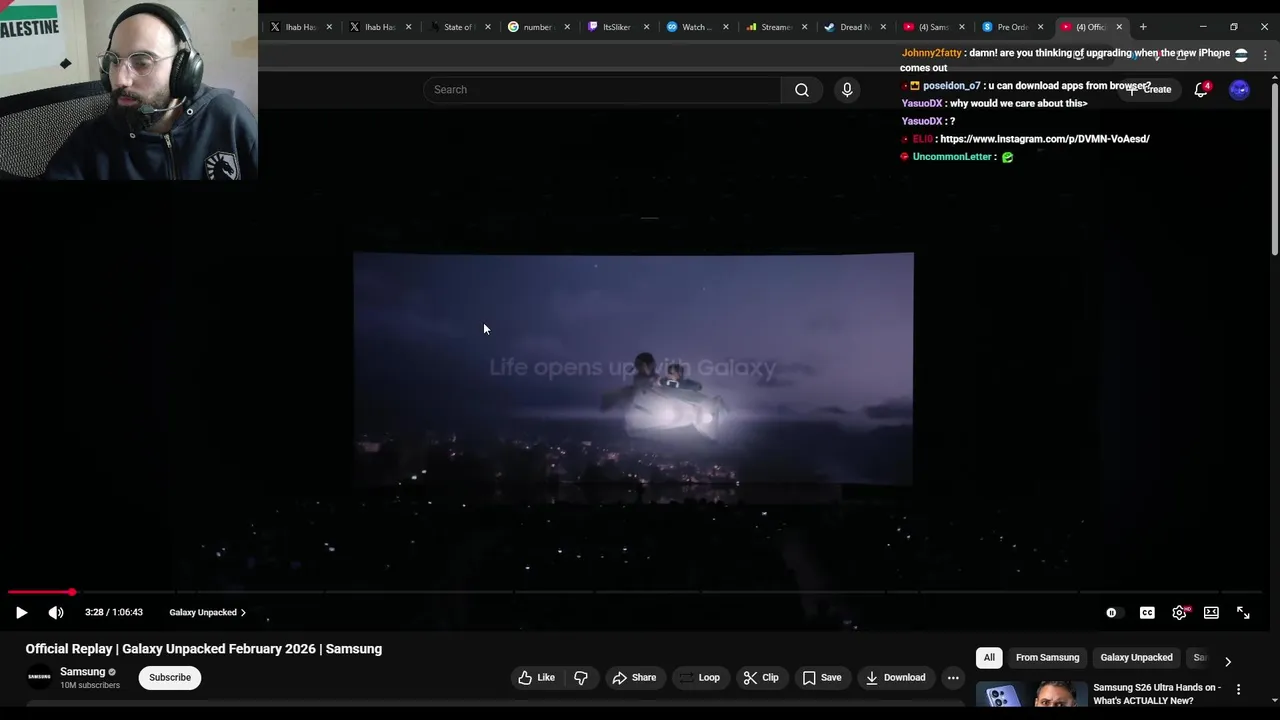Play the Galaxy Unpacked video

click(x=21, y=612)
